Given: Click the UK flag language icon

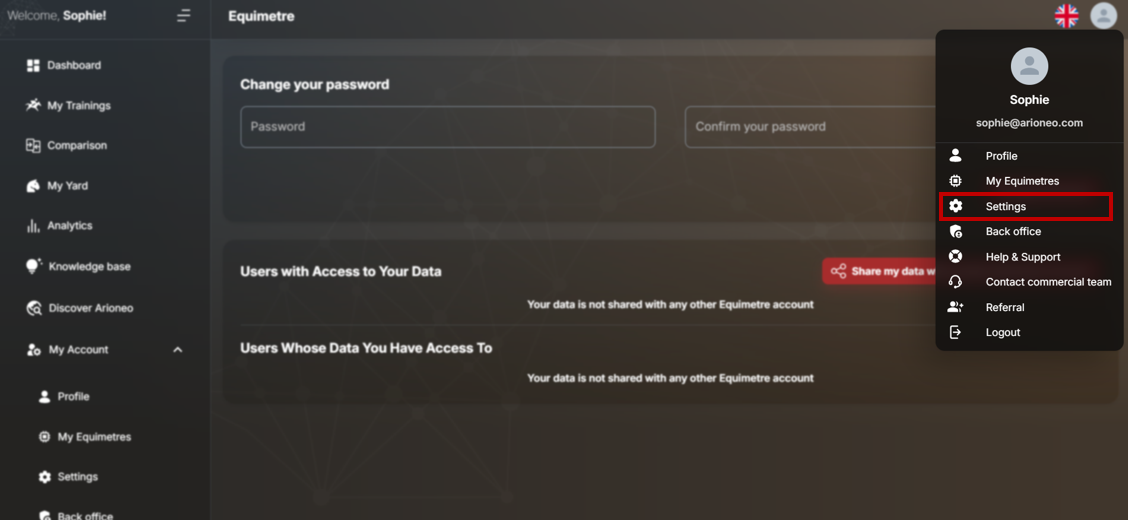Looking at the screenshot, I should (x=1066, y=16).
